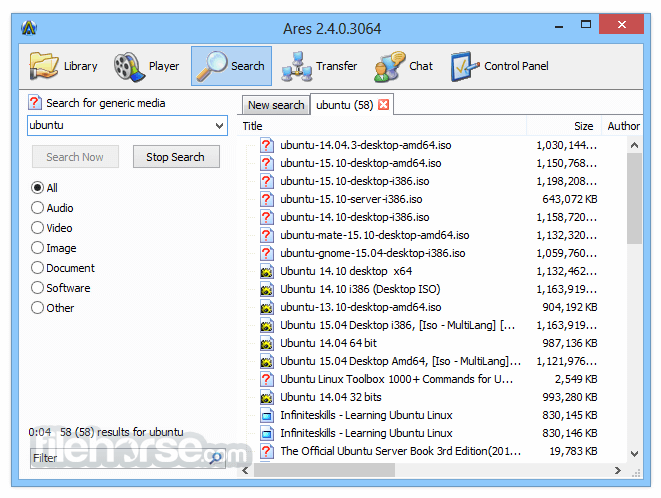Sort results by Author column header

point(623,126)
